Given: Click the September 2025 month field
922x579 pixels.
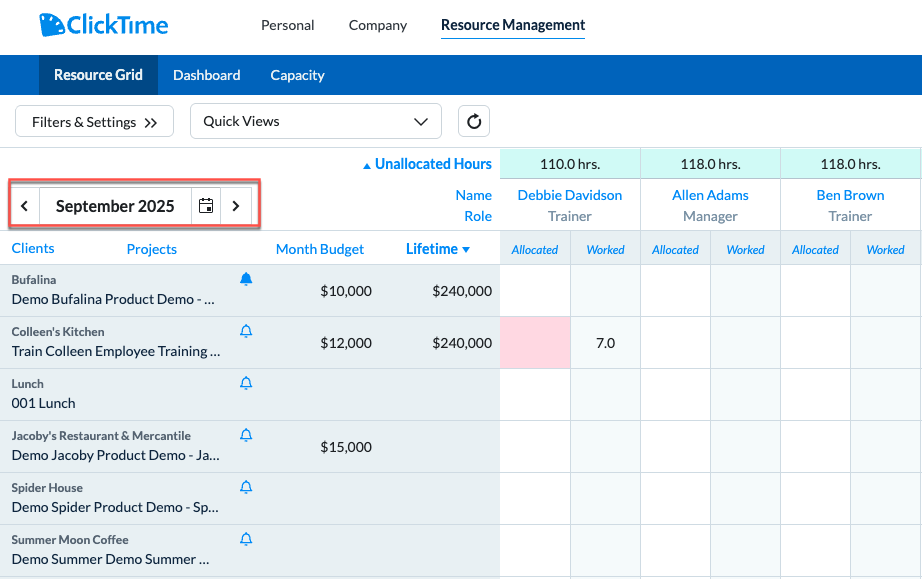Looking at the screenshot, I should point(115,206).
